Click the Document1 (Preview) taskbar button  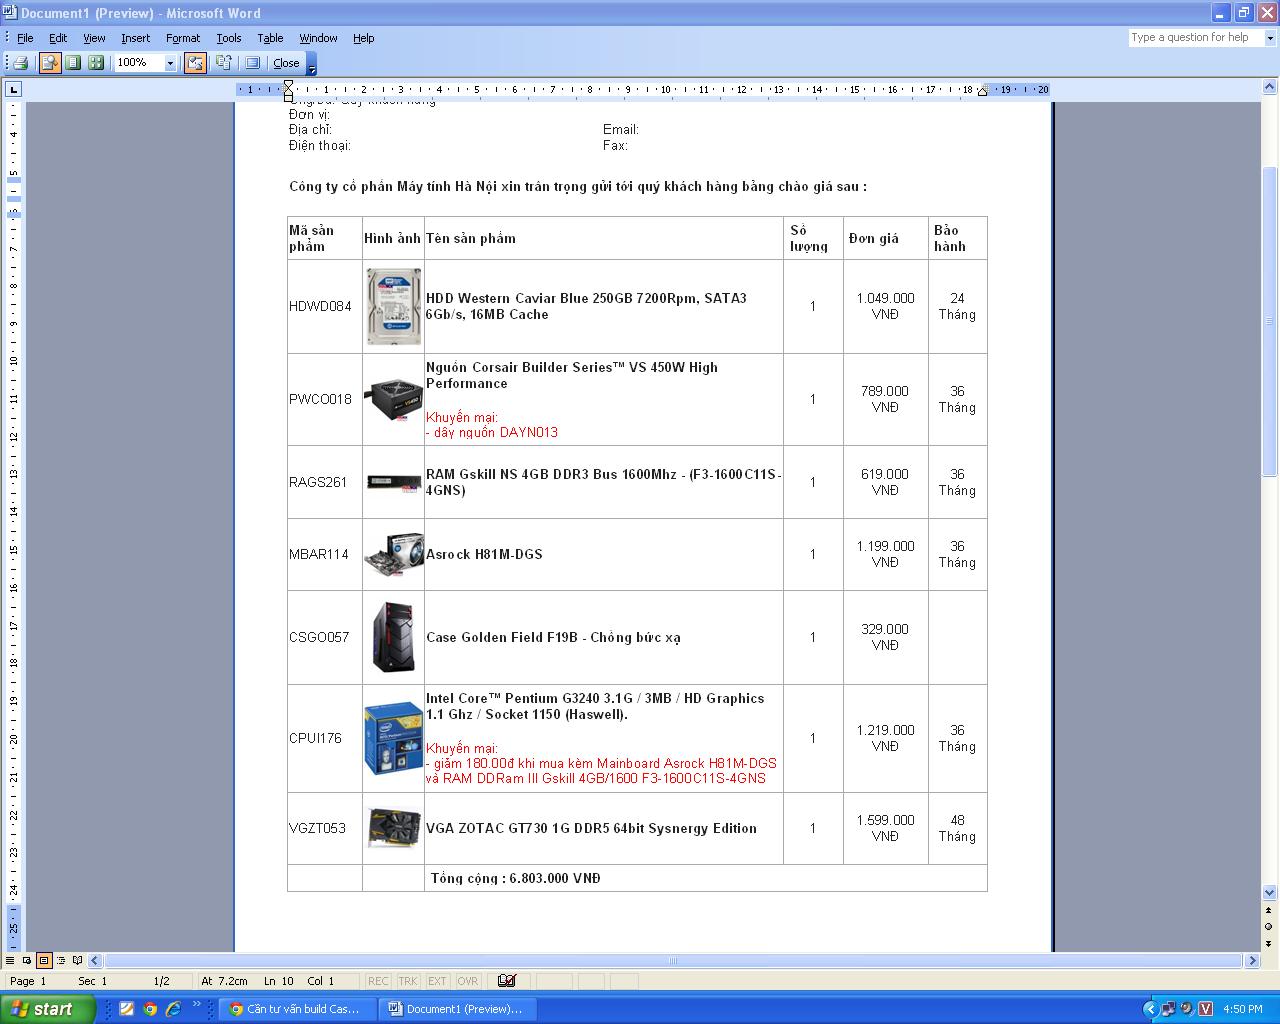pos(458,1009)
